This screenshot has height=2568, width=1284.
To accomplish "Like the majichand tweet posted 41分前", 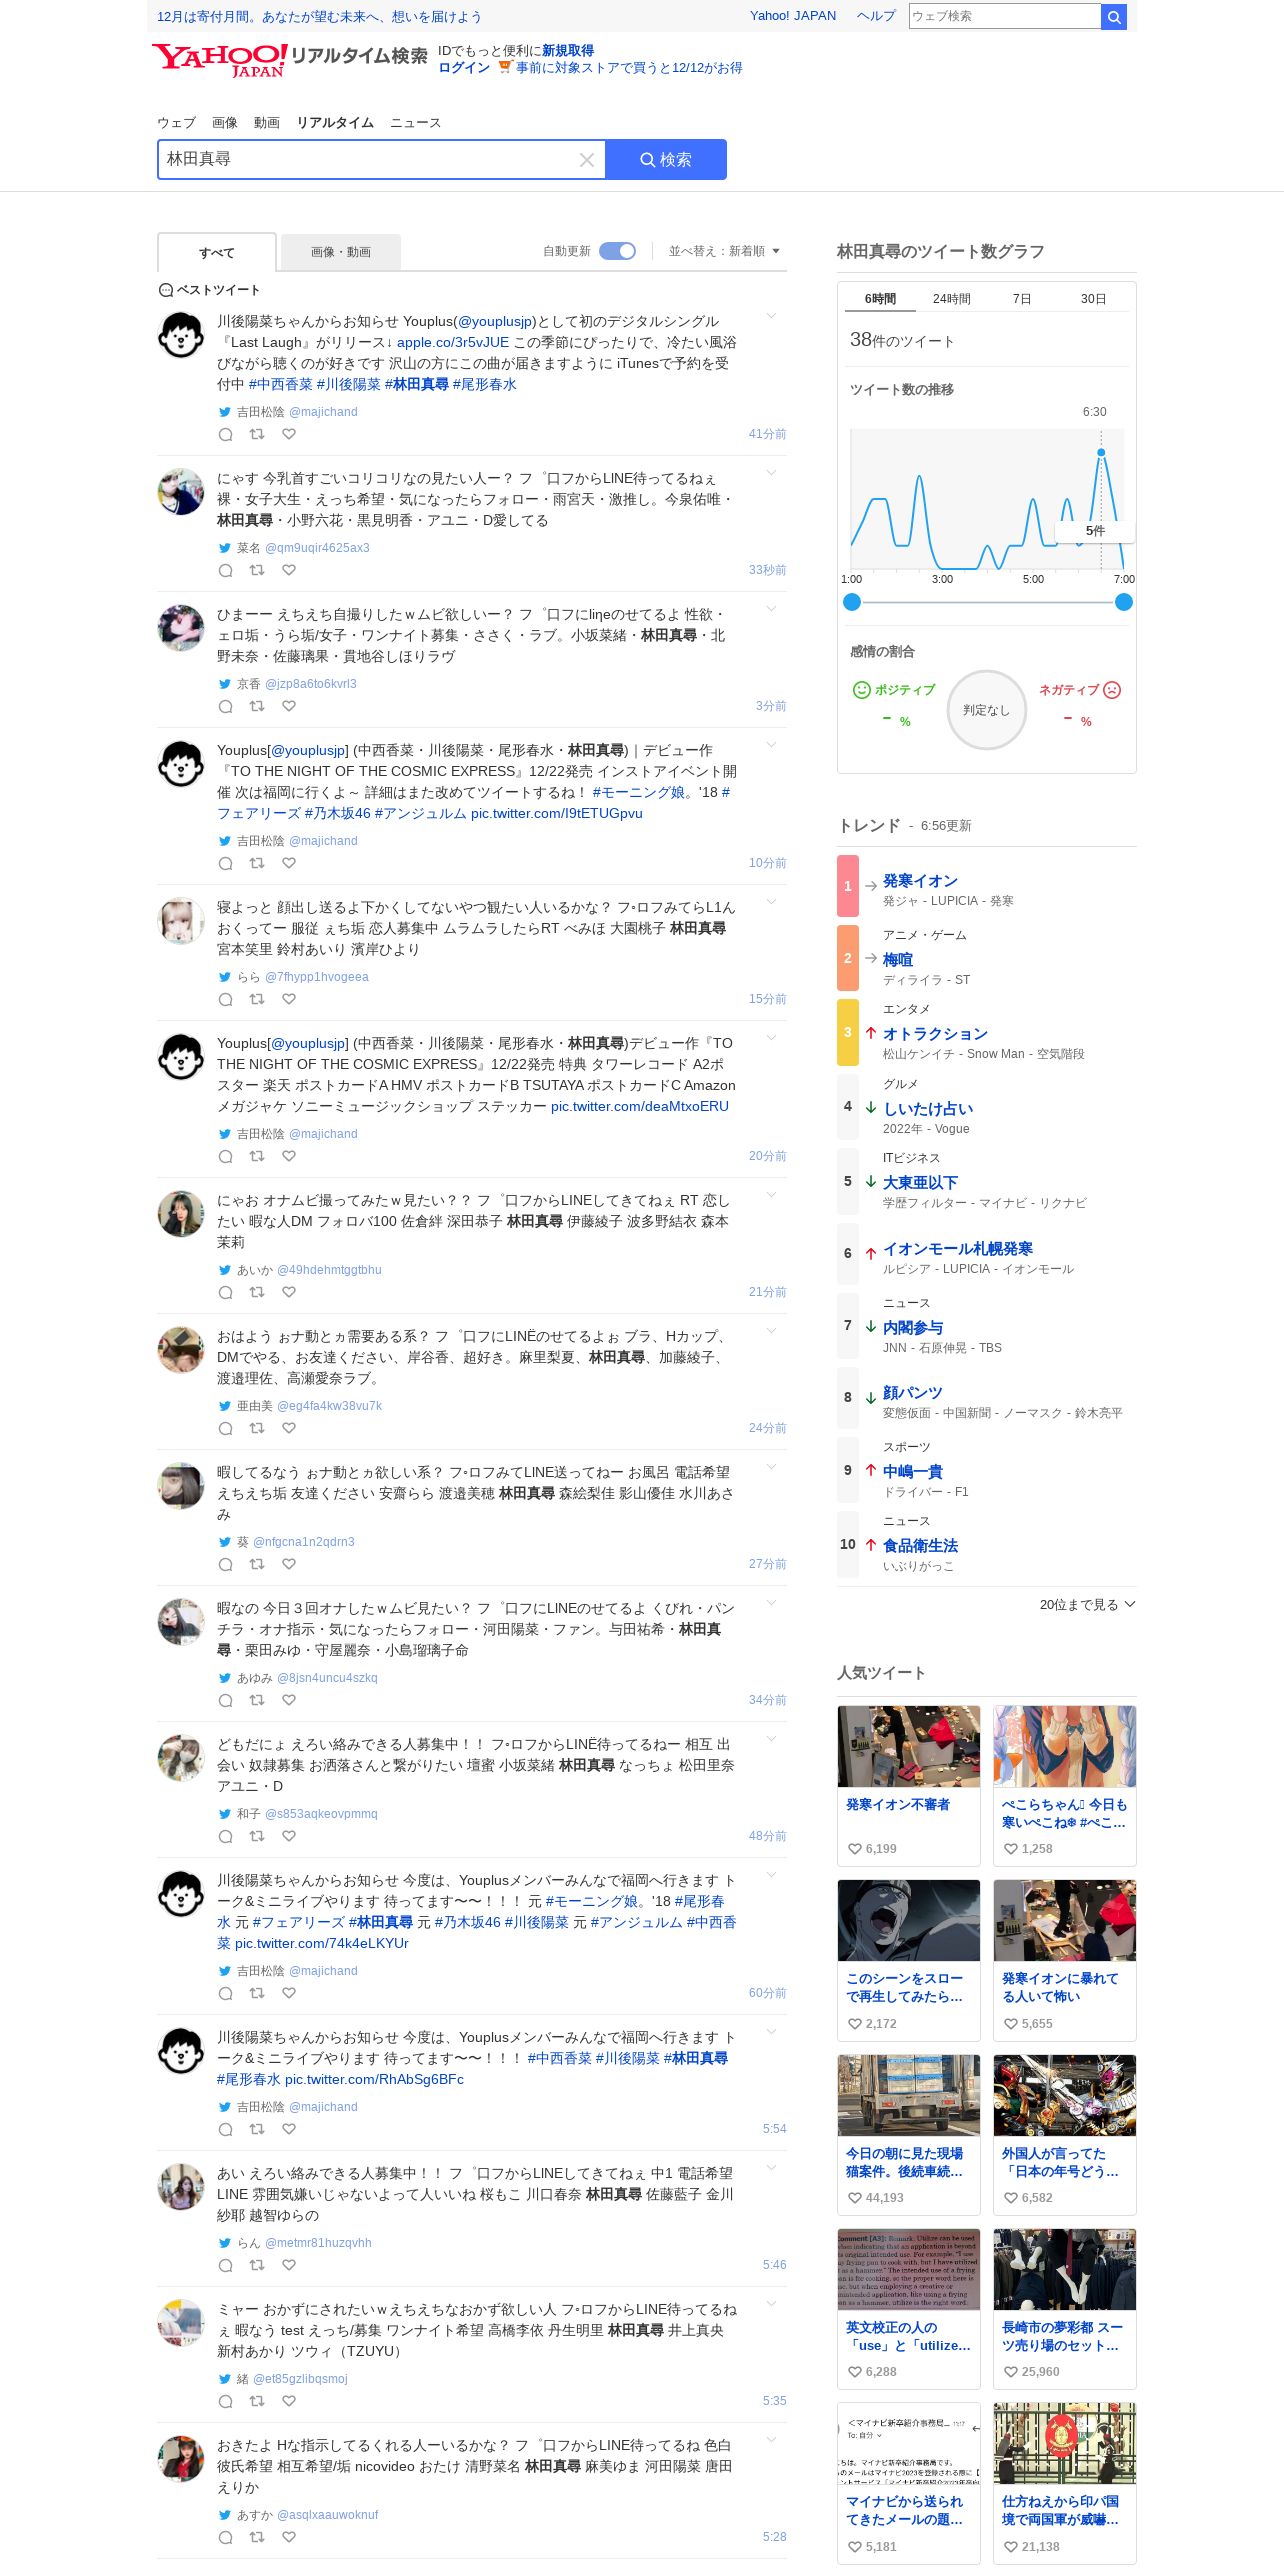I will 289,434.
